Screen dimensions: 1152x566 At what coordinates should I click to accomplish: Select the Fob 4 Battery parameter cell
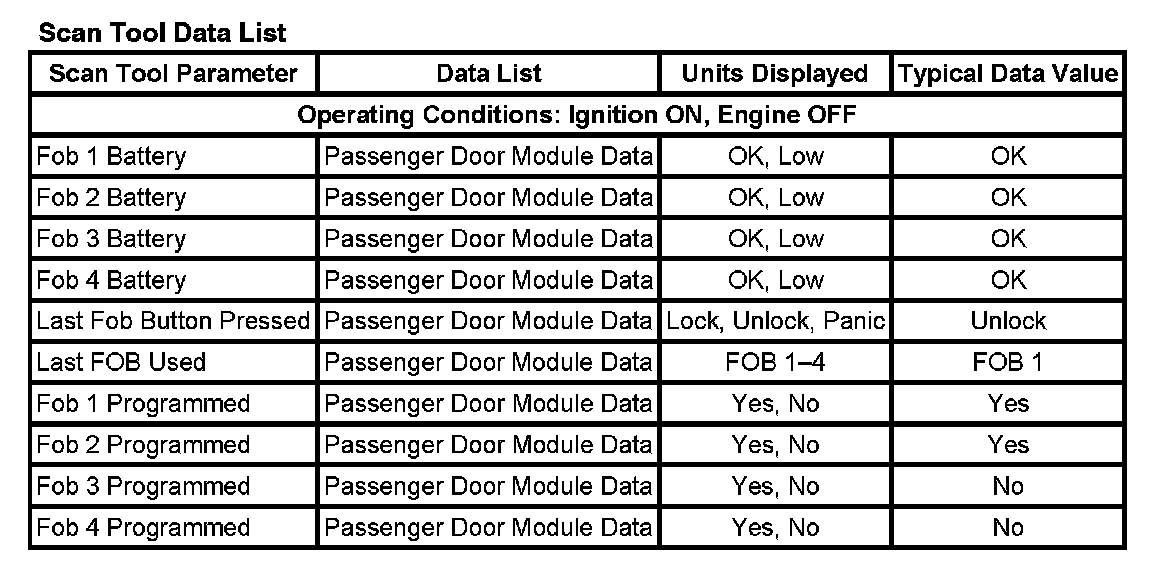[x=111, y=280]
